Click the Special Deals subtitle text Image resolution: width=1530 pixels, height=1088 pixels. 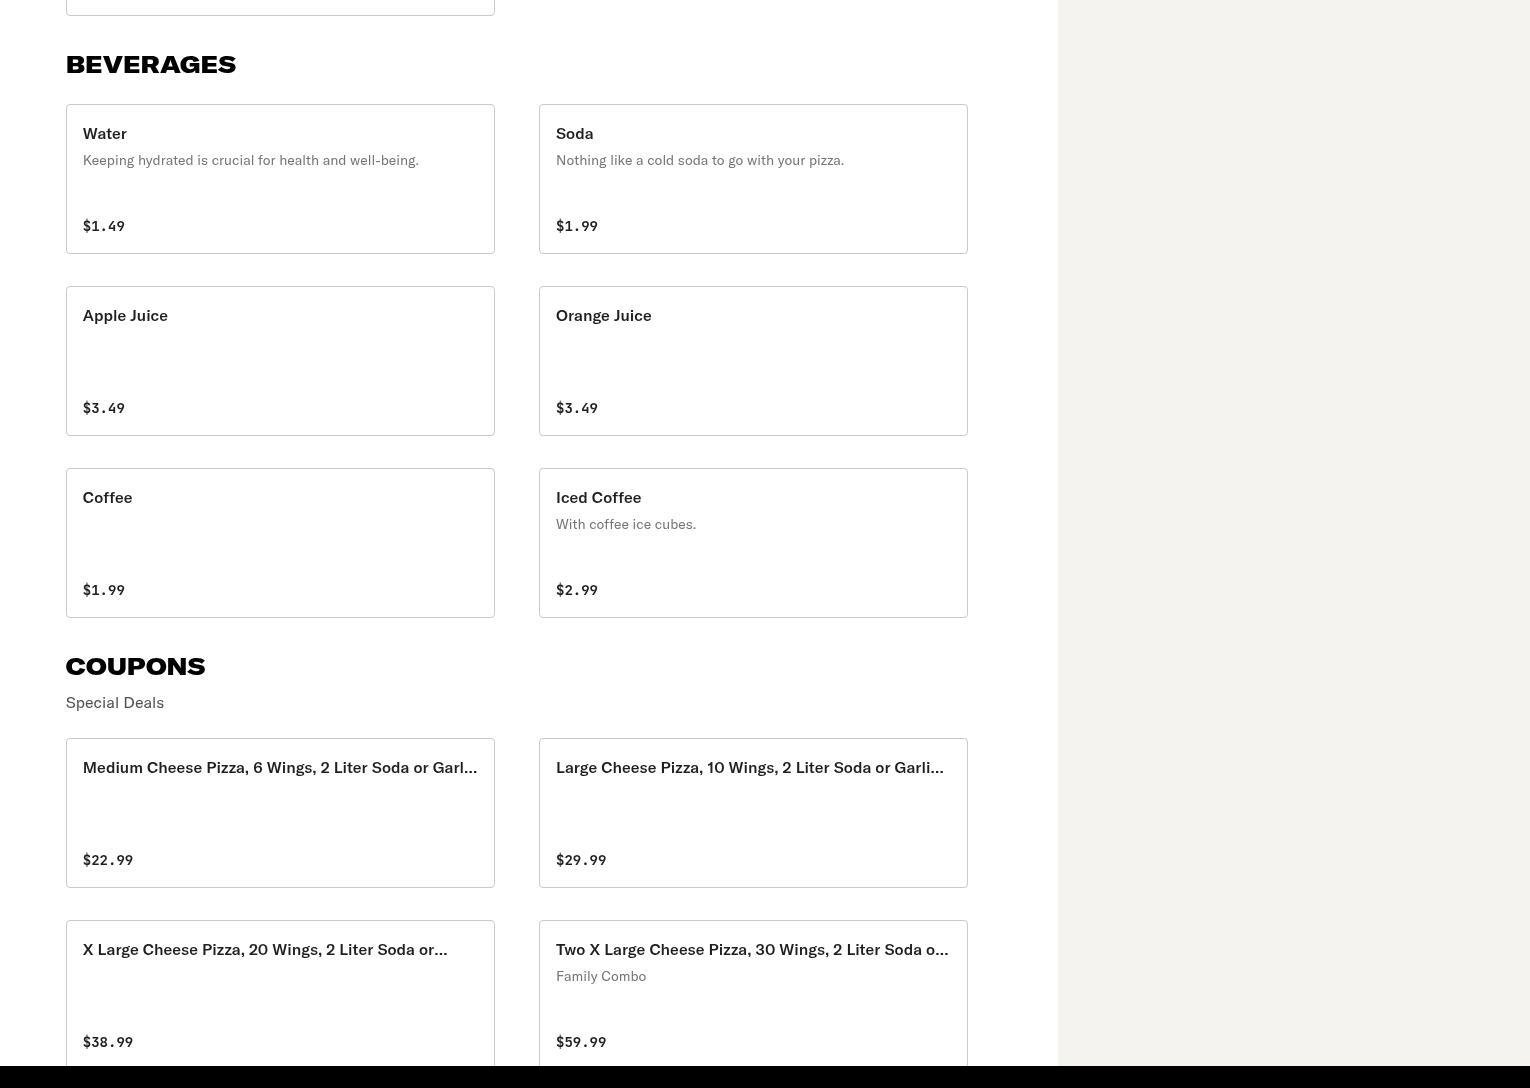click(115, 702)
